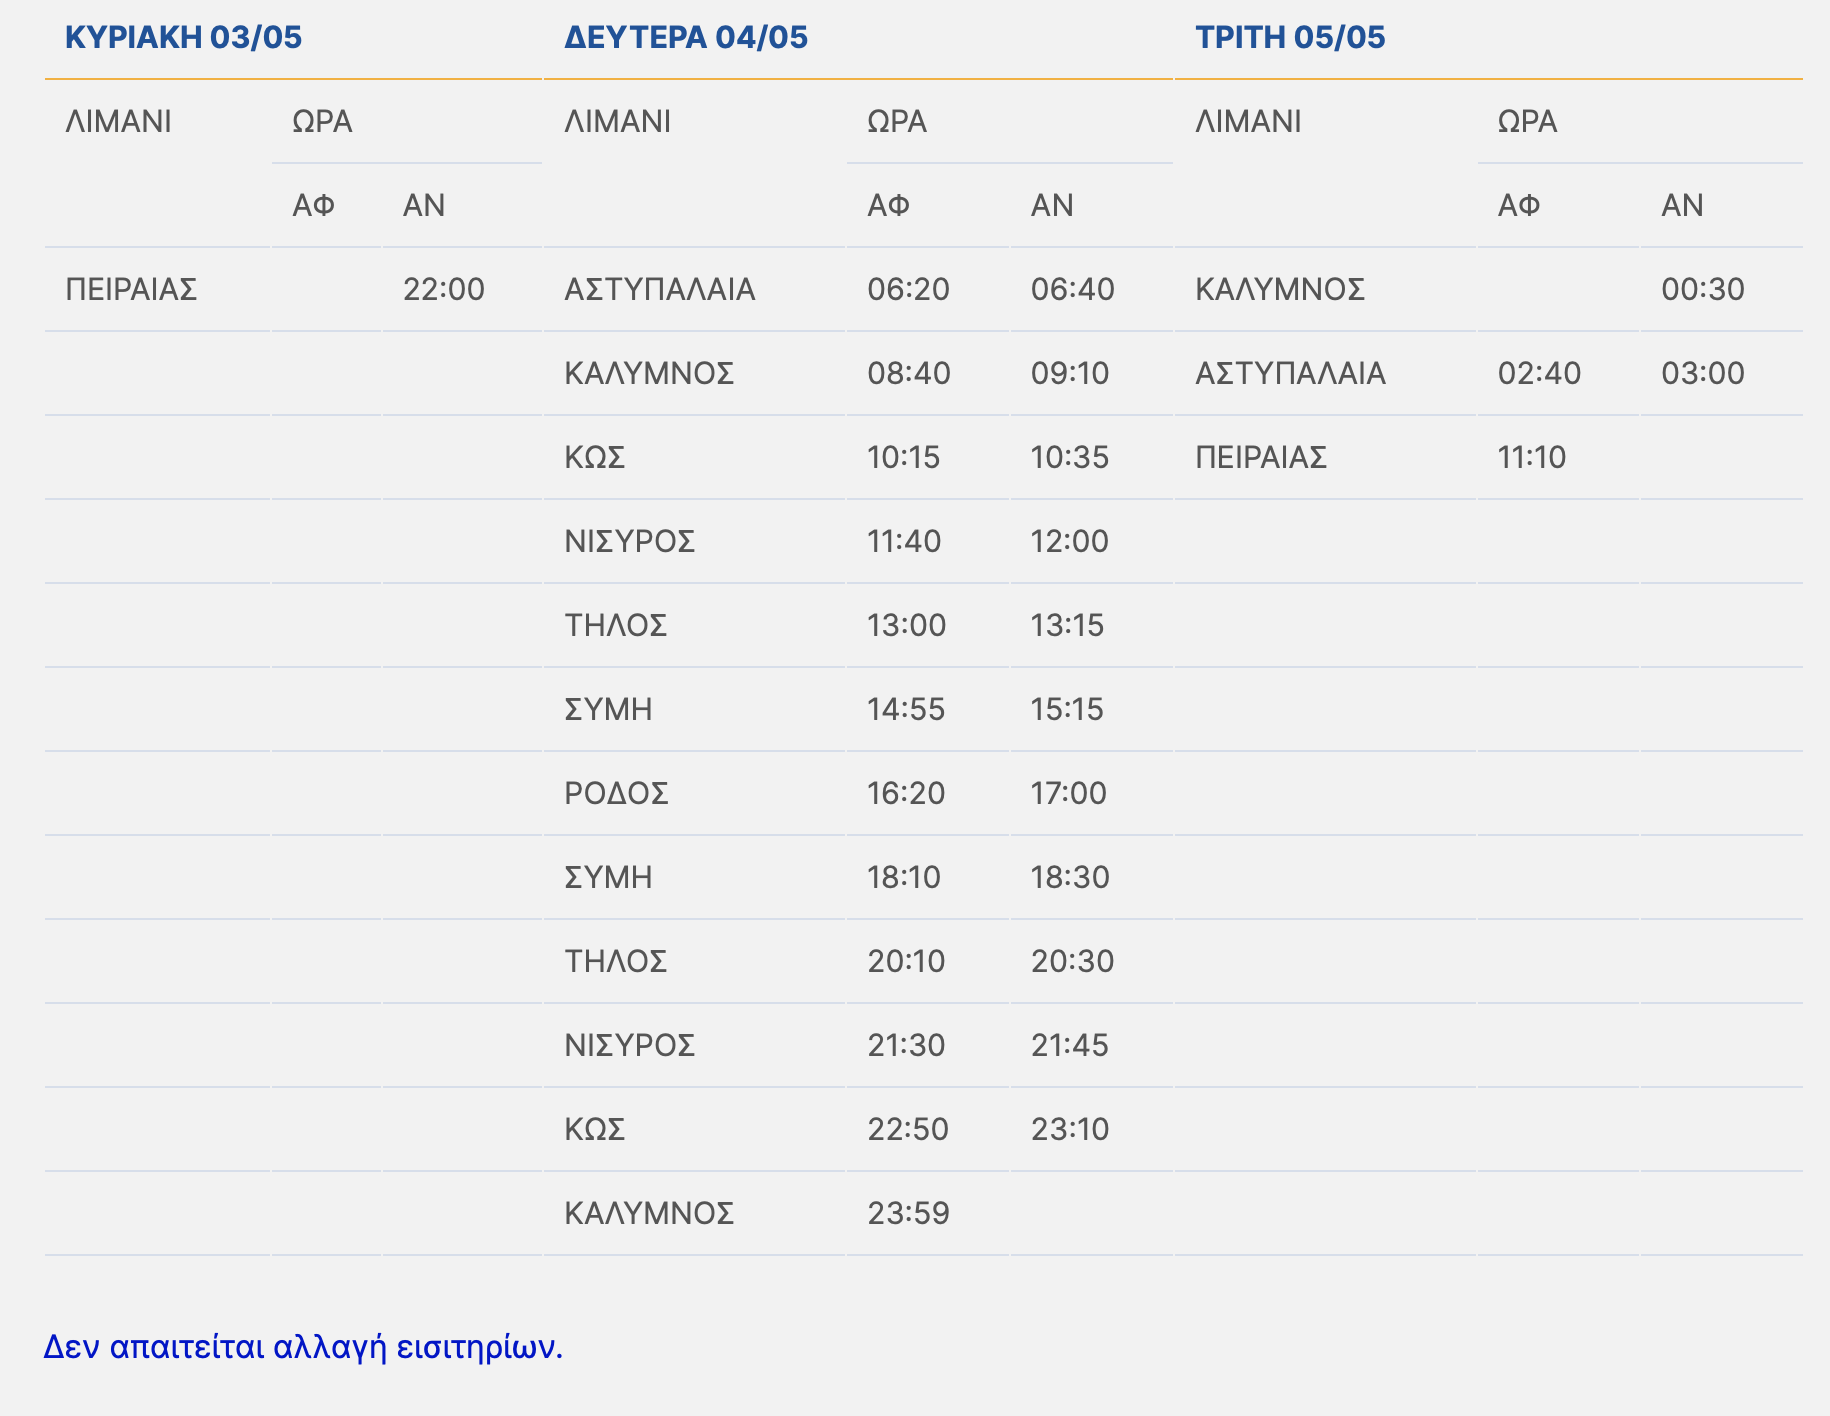Select the ΡΟΔΟΣ port row
Screen dimensions: 1830x1416
pos(616,793)
